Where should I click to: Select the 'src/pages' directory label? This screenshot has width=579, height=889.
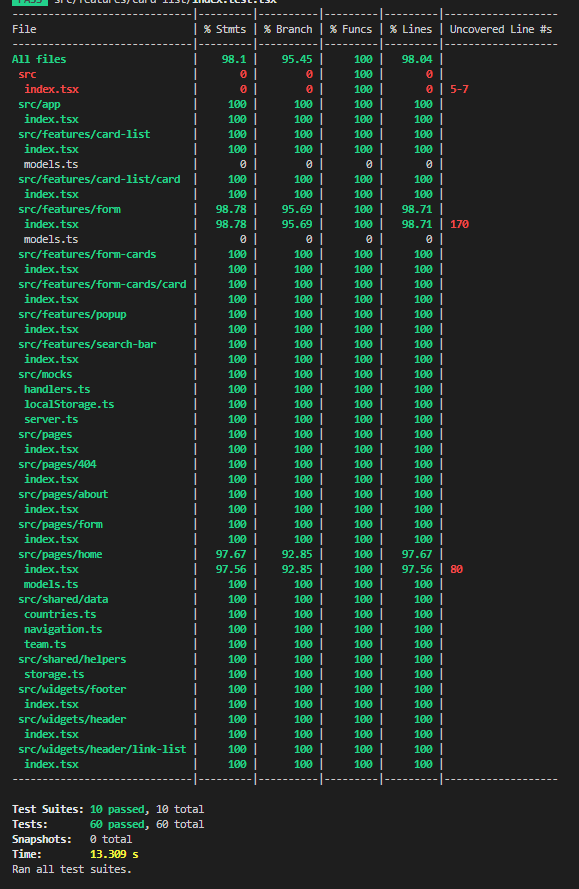point(45,434)
